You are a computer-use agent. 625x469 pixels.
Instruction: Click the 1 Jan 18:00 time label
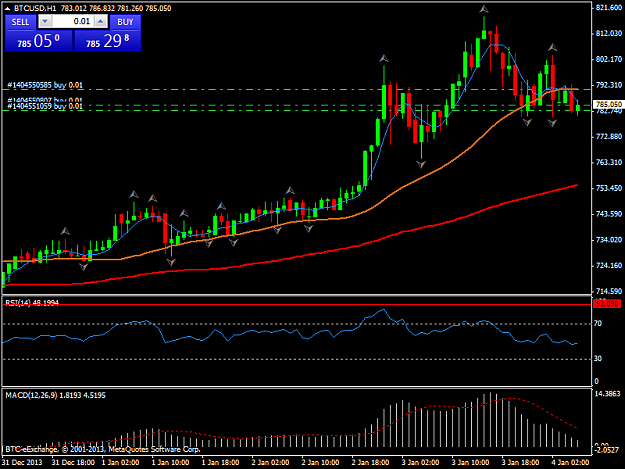[x=220, y=462]
